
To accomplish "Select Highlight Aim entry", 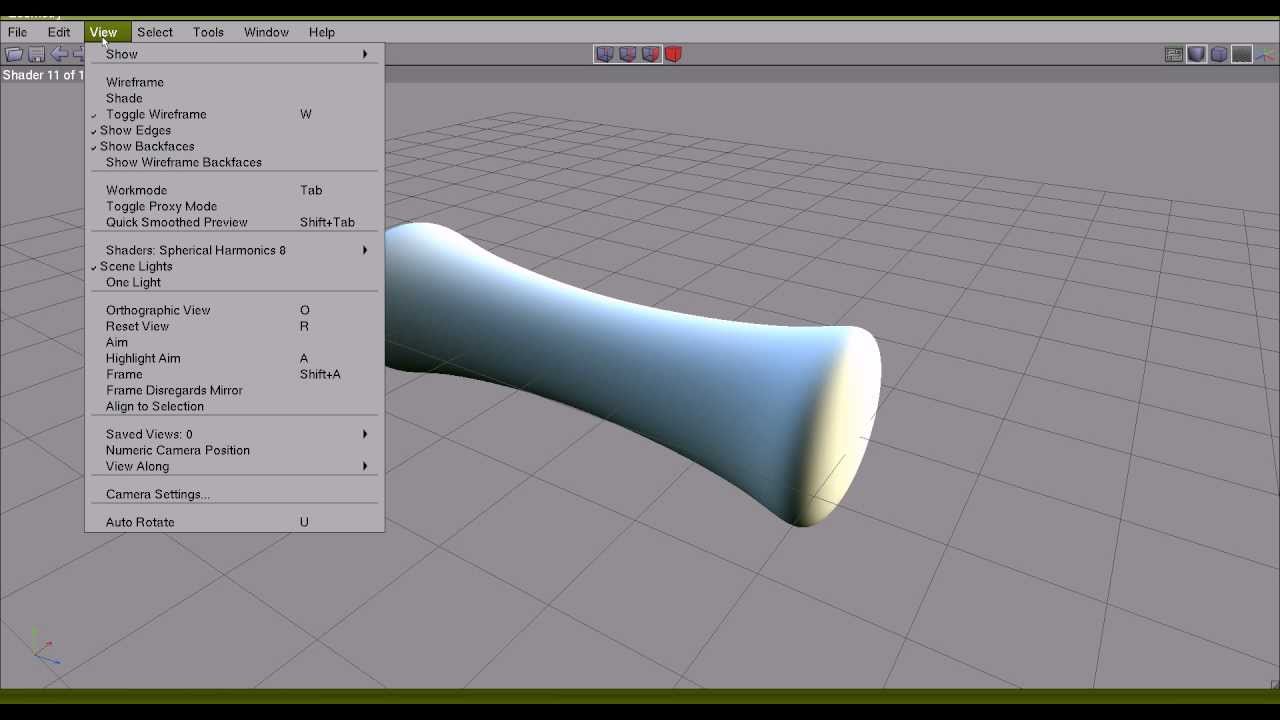I will click(x=234, y=358).
